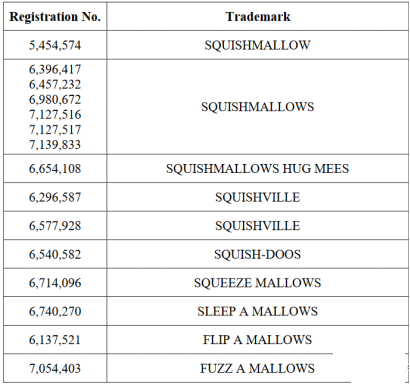Select registration number 5,454,574

pyautogui.click(x=55, y=45)
